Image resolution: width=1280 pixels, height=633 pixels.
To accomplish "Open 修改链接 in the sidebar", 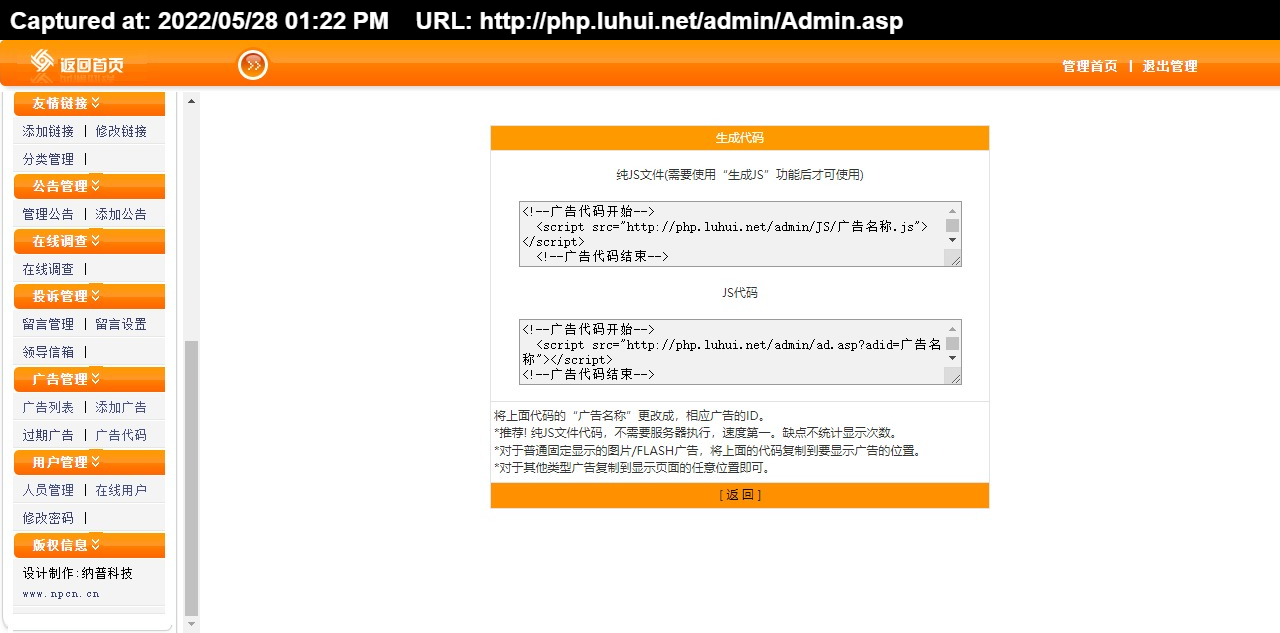I will (121, 131).
